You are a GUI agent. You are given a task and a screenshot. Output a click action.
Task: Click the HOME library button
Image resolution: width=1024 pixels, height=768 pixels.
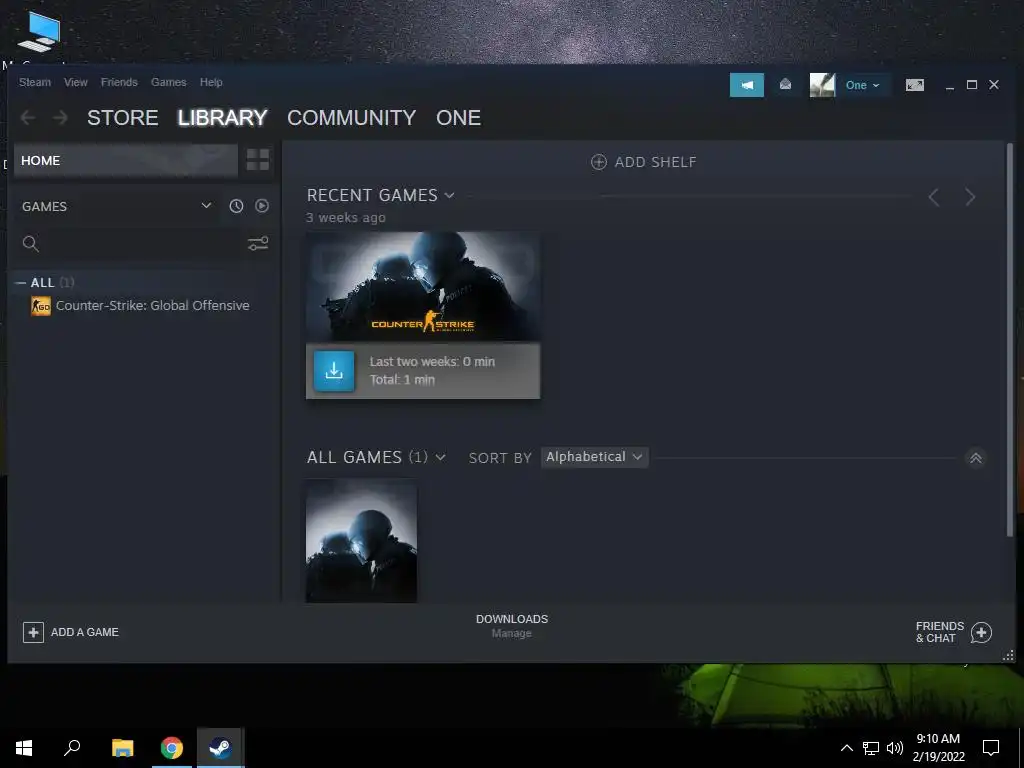pos(125,161)
